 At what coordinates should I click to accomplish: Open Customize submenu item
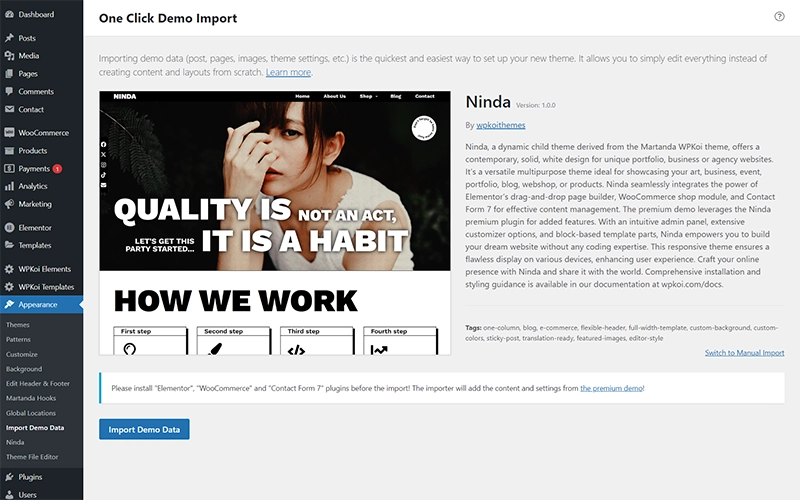coord(22,354)
